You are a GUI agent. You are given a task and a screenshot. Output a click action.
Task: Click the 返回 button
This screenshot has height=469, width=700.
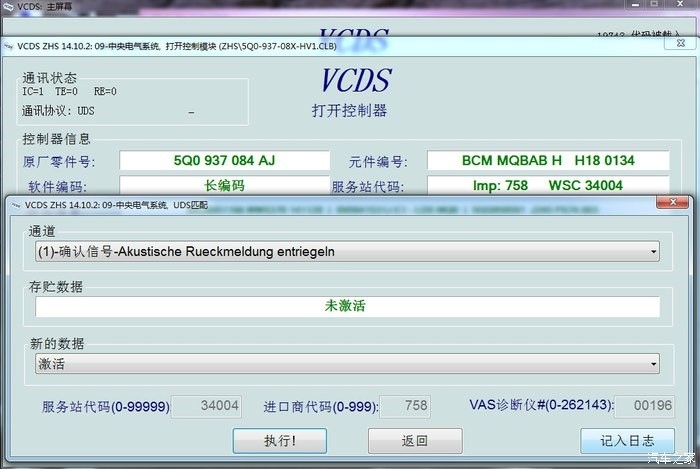(415, 440)
